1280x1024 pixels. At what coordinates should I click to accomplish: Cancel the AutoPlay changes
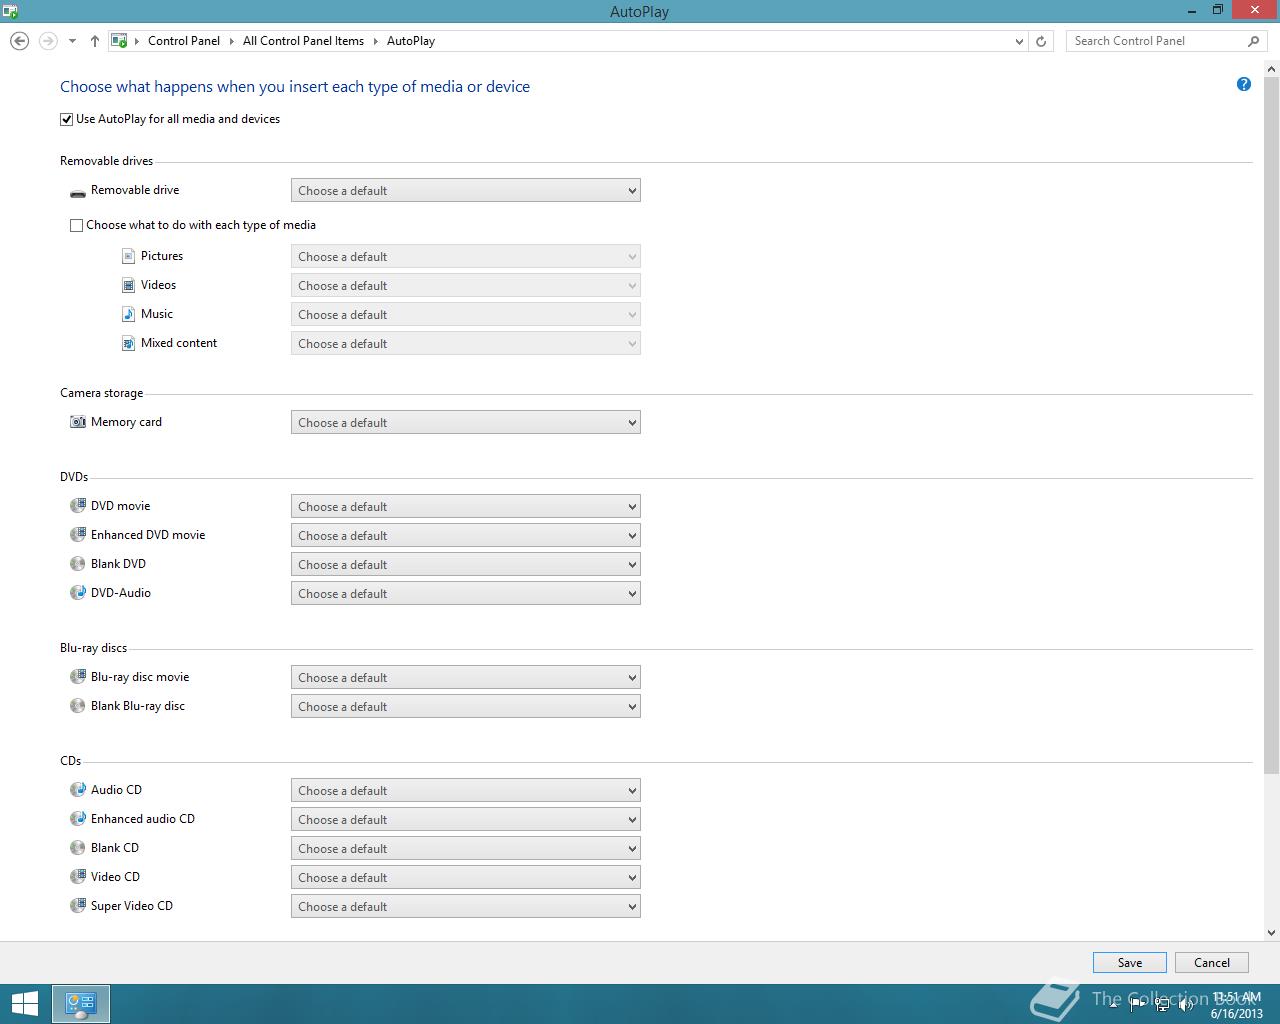click(x=1212, y=962)
